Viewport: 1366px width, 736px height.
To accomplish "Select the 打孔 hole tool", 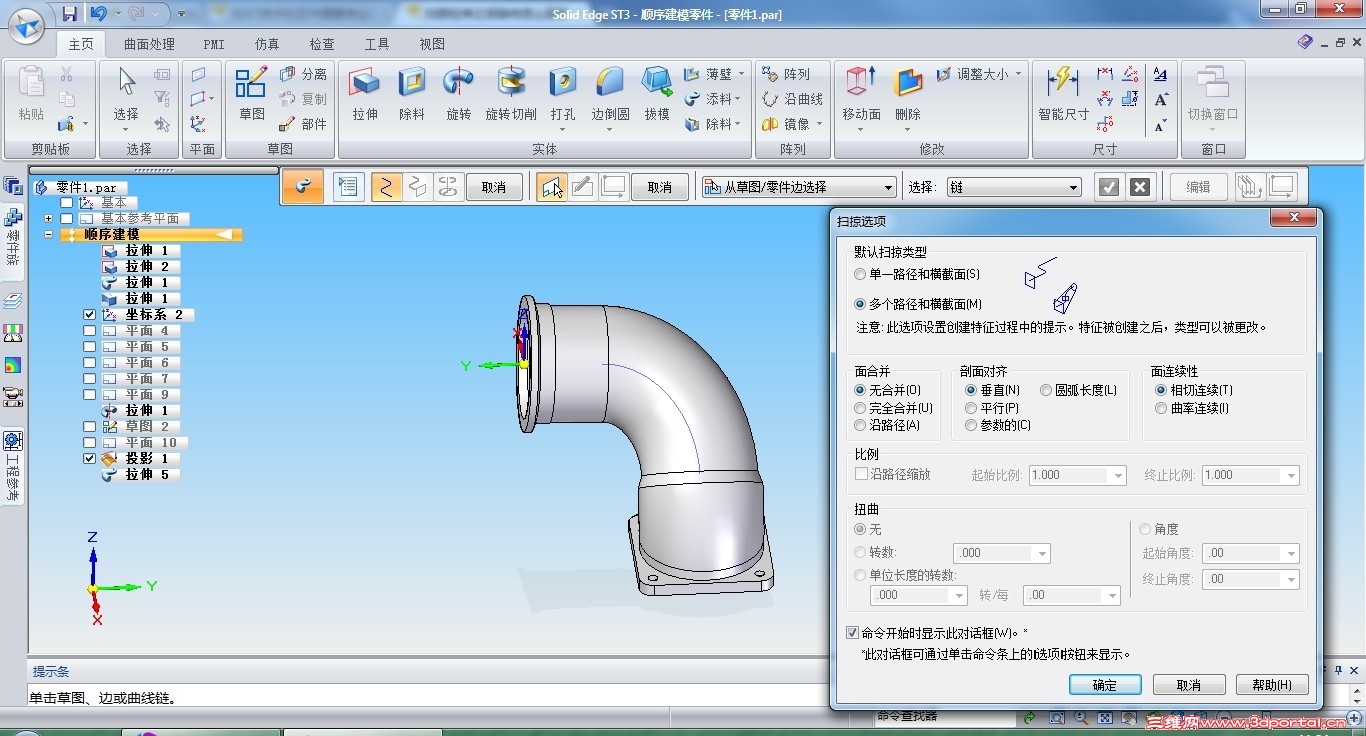I will [x=563, y=94].
